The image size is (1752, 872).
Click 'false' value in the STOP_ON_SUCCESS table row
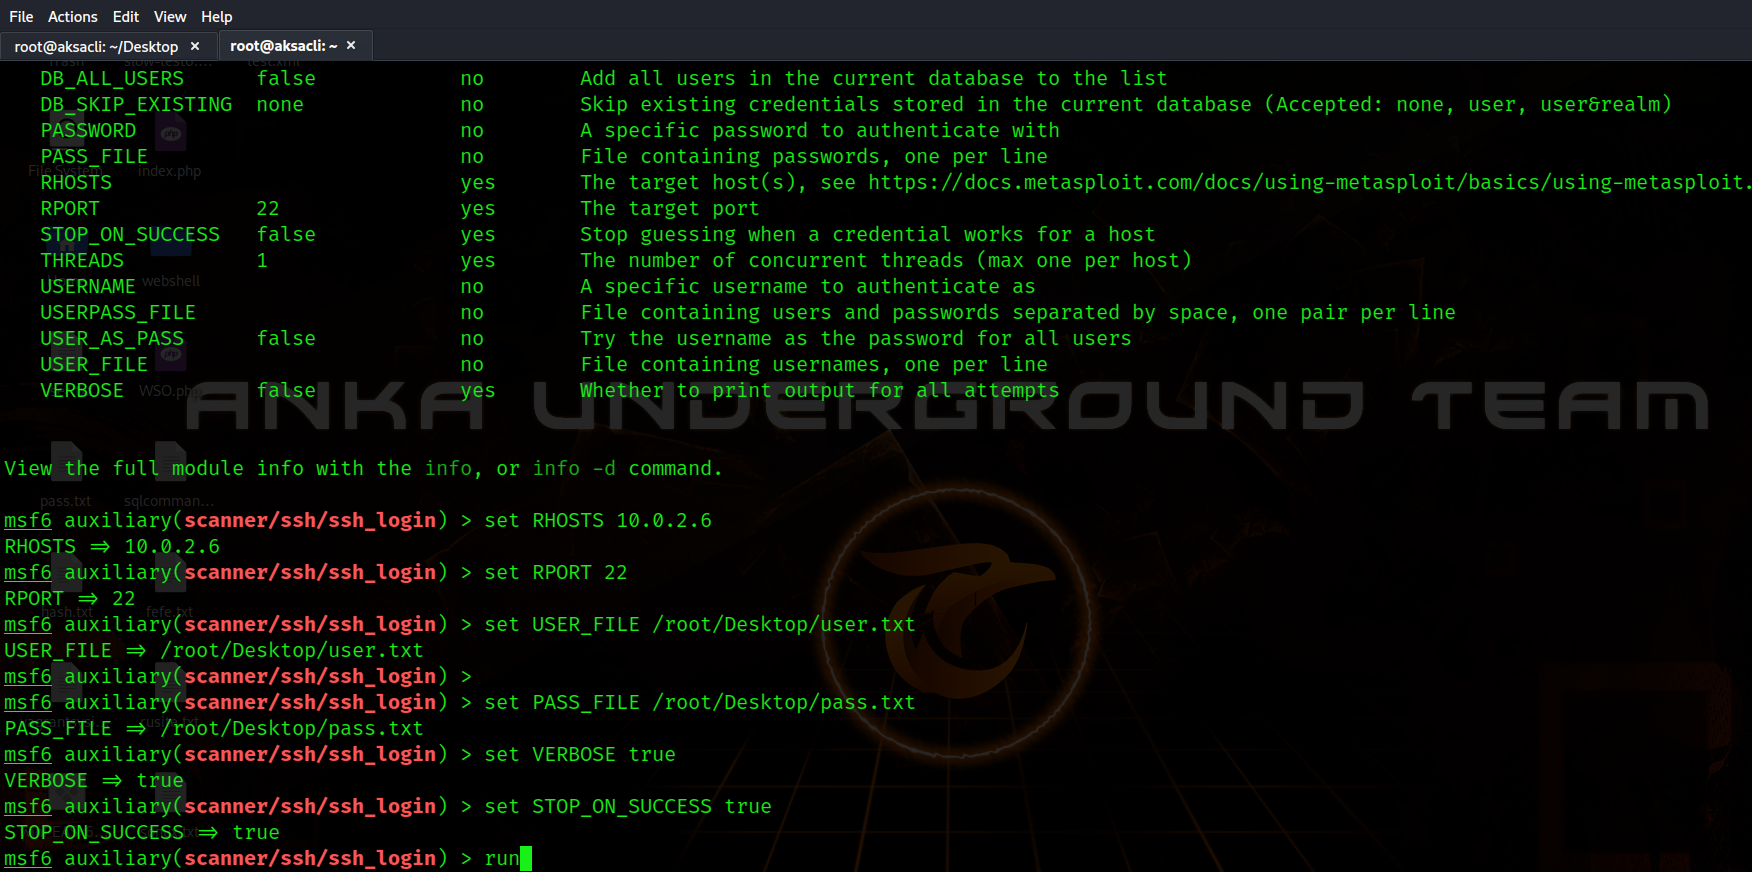click(286, 234)
